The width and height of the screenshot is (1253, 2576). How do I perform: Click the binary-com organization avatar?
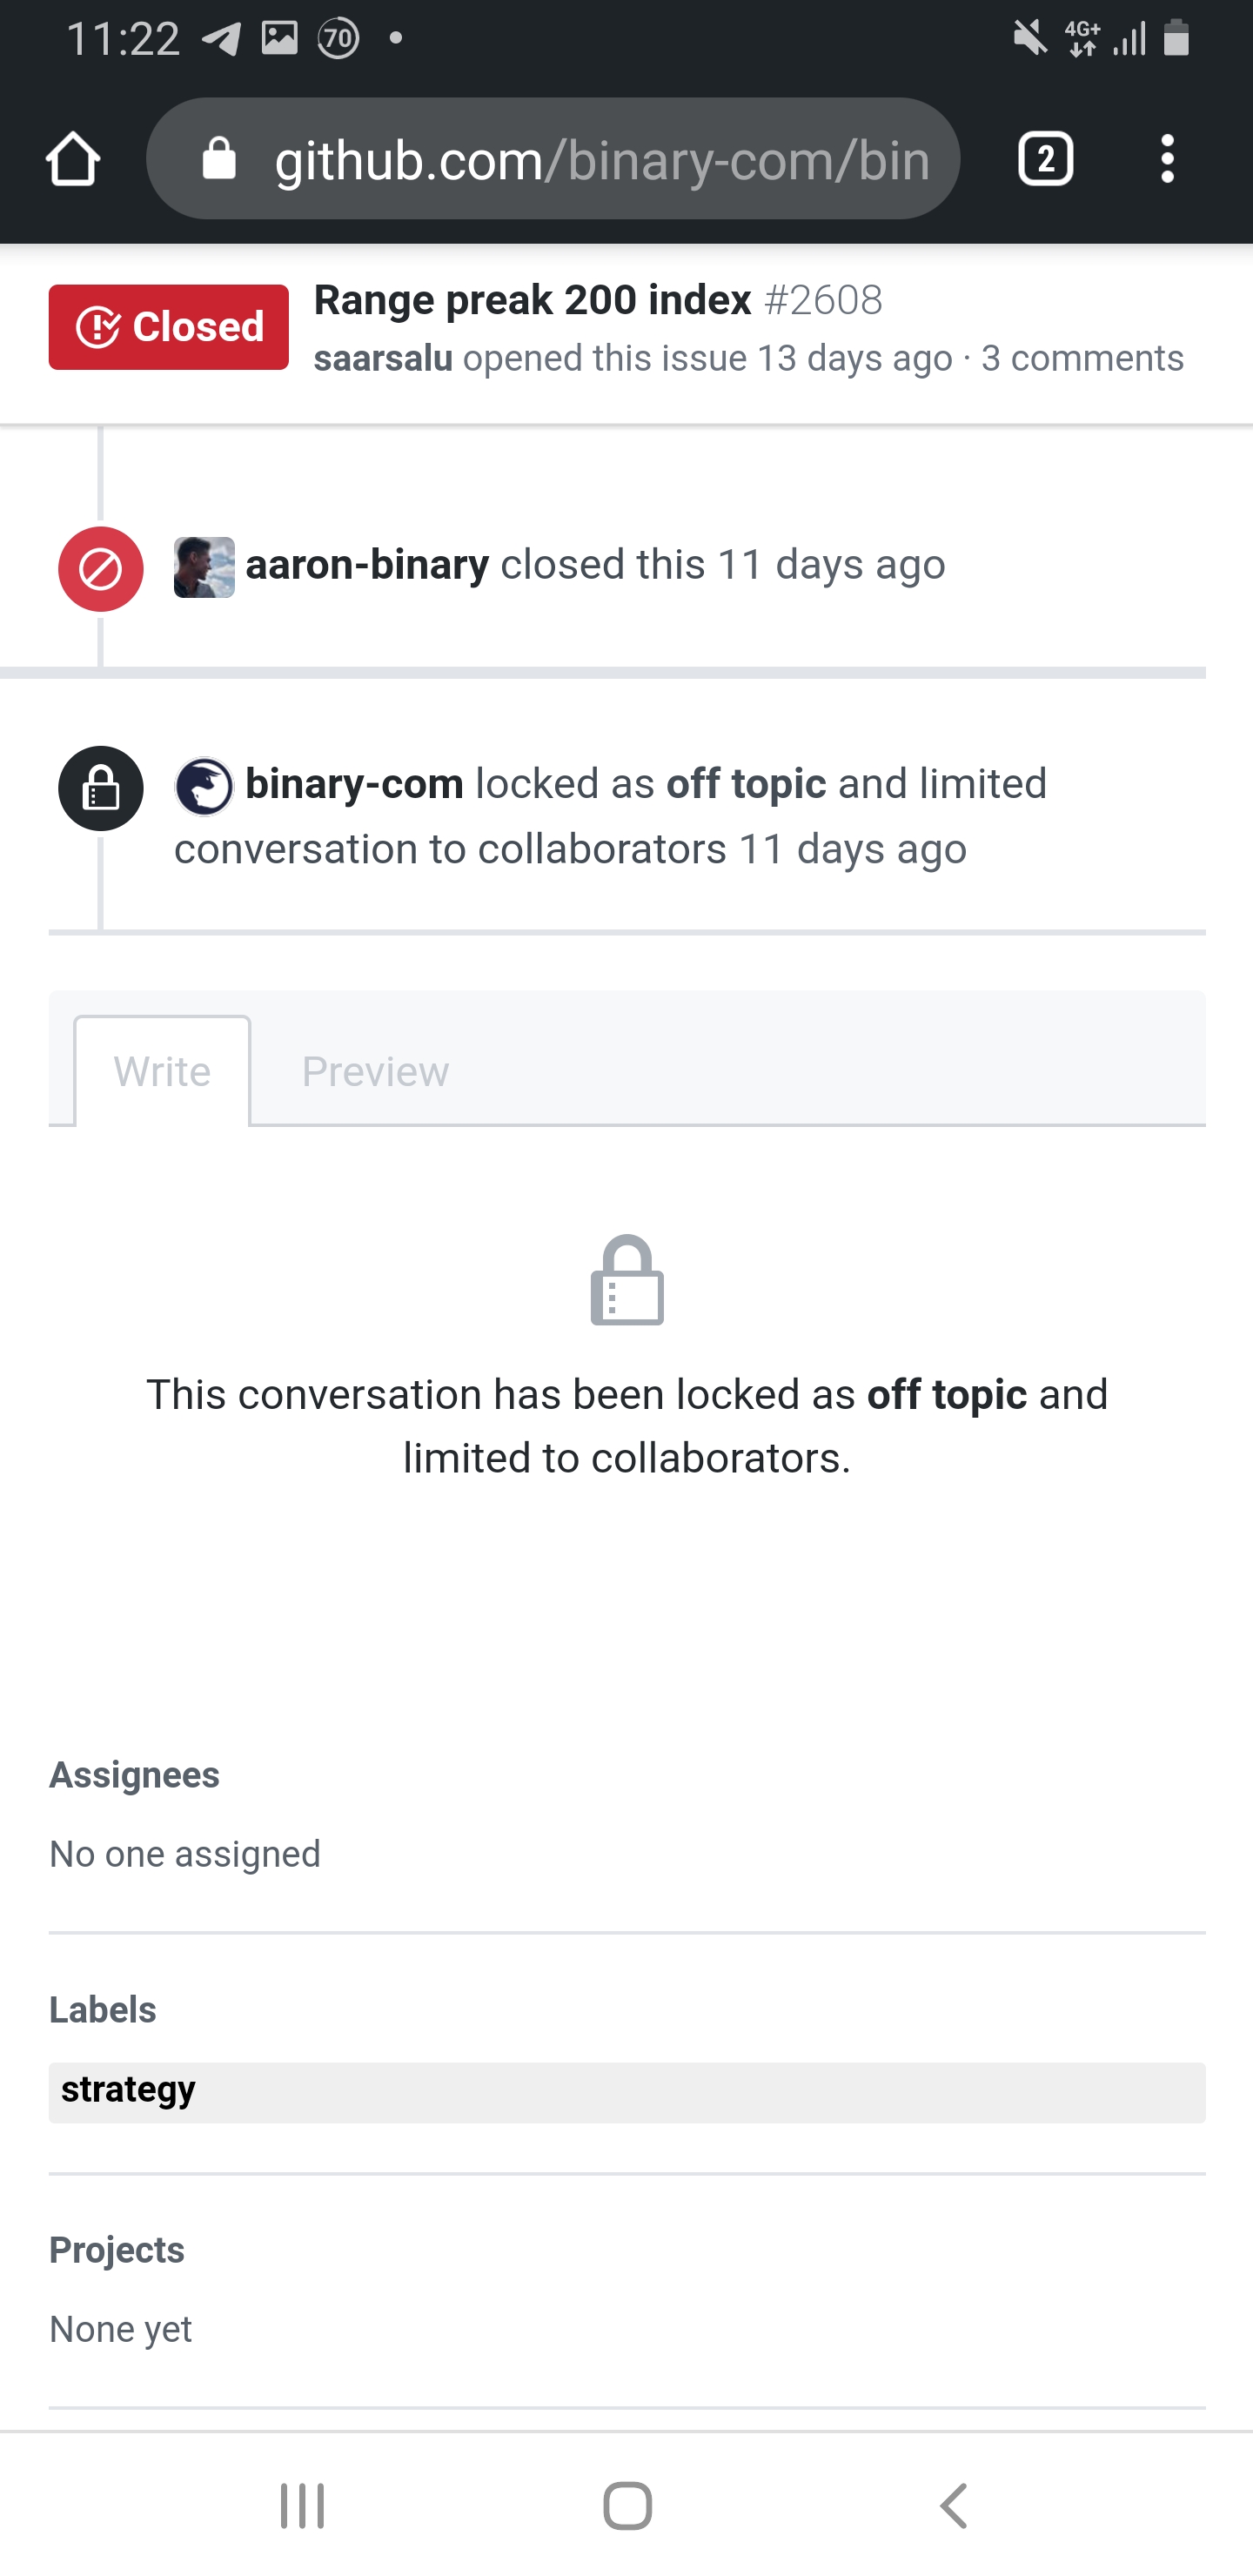(x=205, y=785)
